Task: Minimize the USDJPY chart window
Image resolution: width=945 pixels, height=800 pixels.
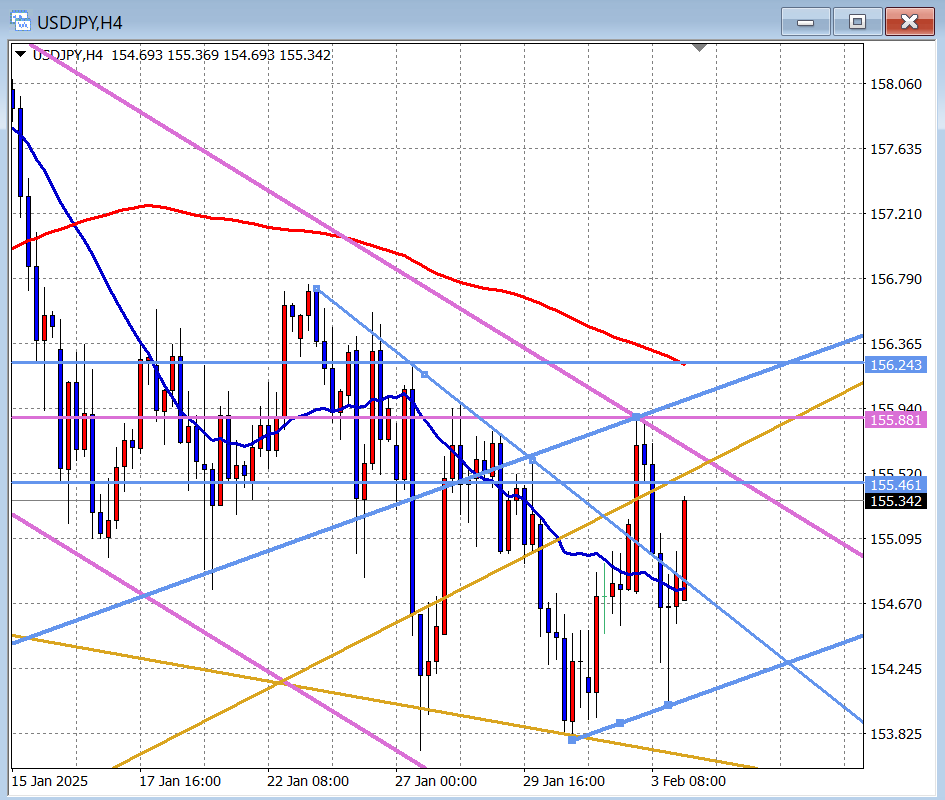Action: [x=805, y=21]
